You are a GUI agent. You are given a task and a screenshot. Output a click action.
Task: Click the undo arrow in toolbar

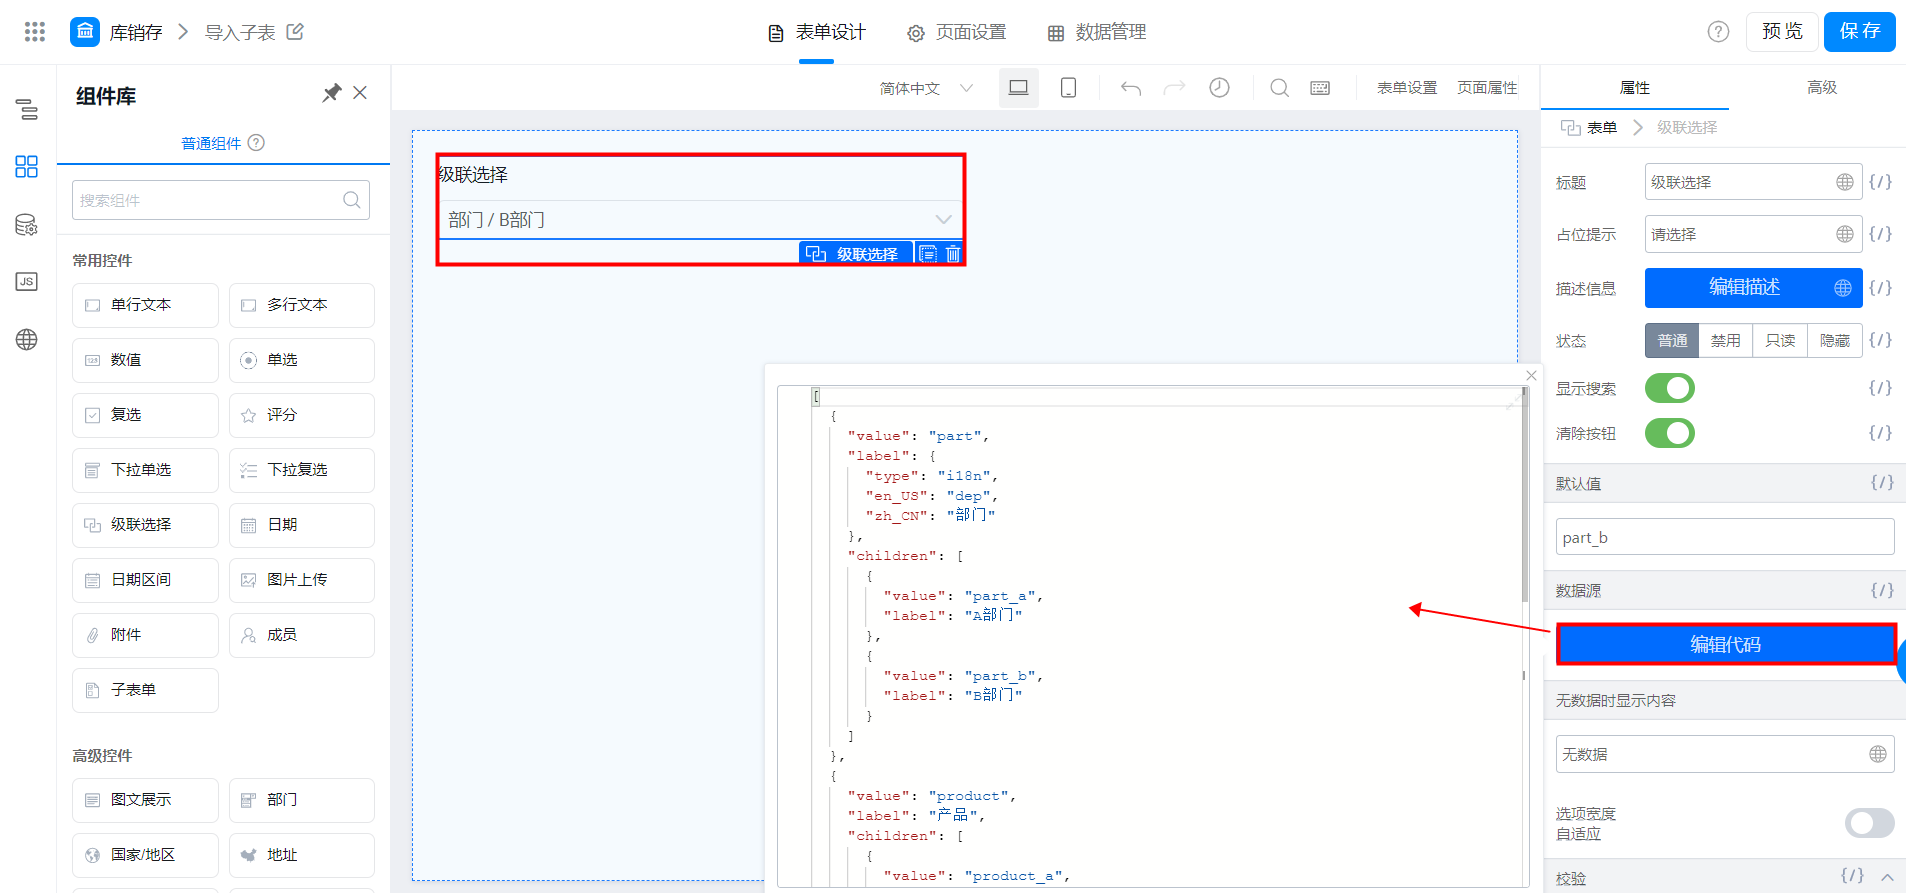(x=1131, y=88)
